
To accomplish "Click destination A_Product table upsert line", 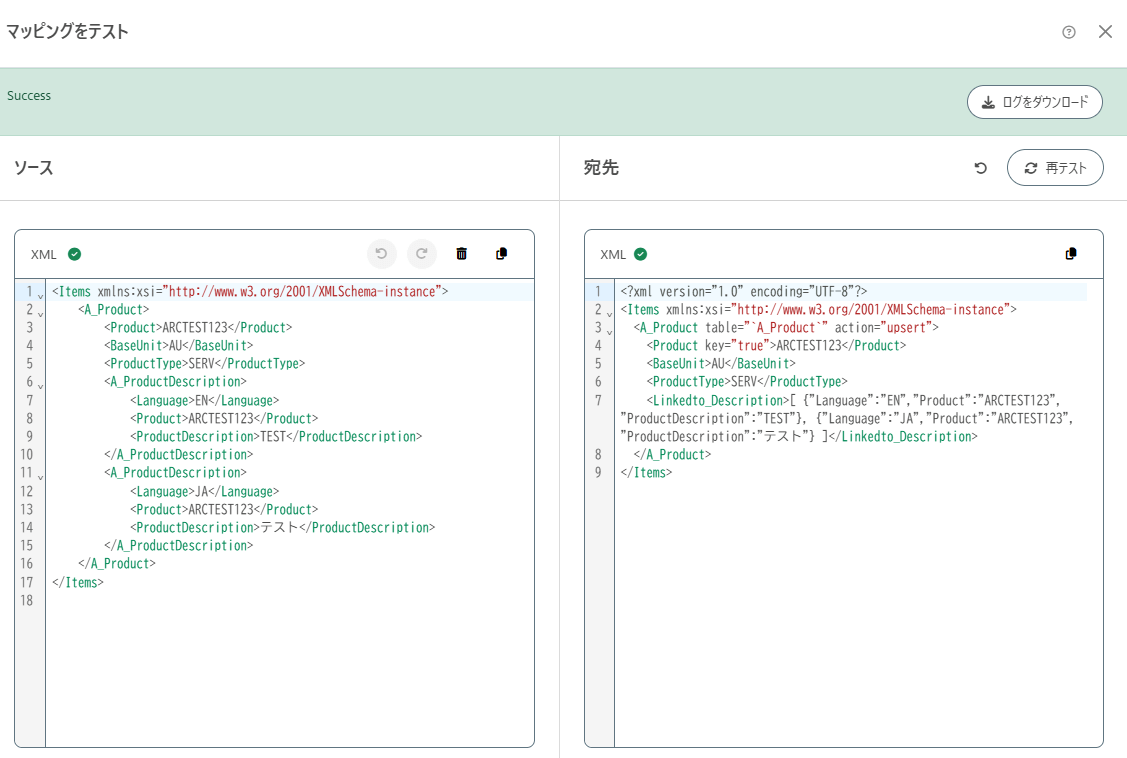I will [786, 328].
